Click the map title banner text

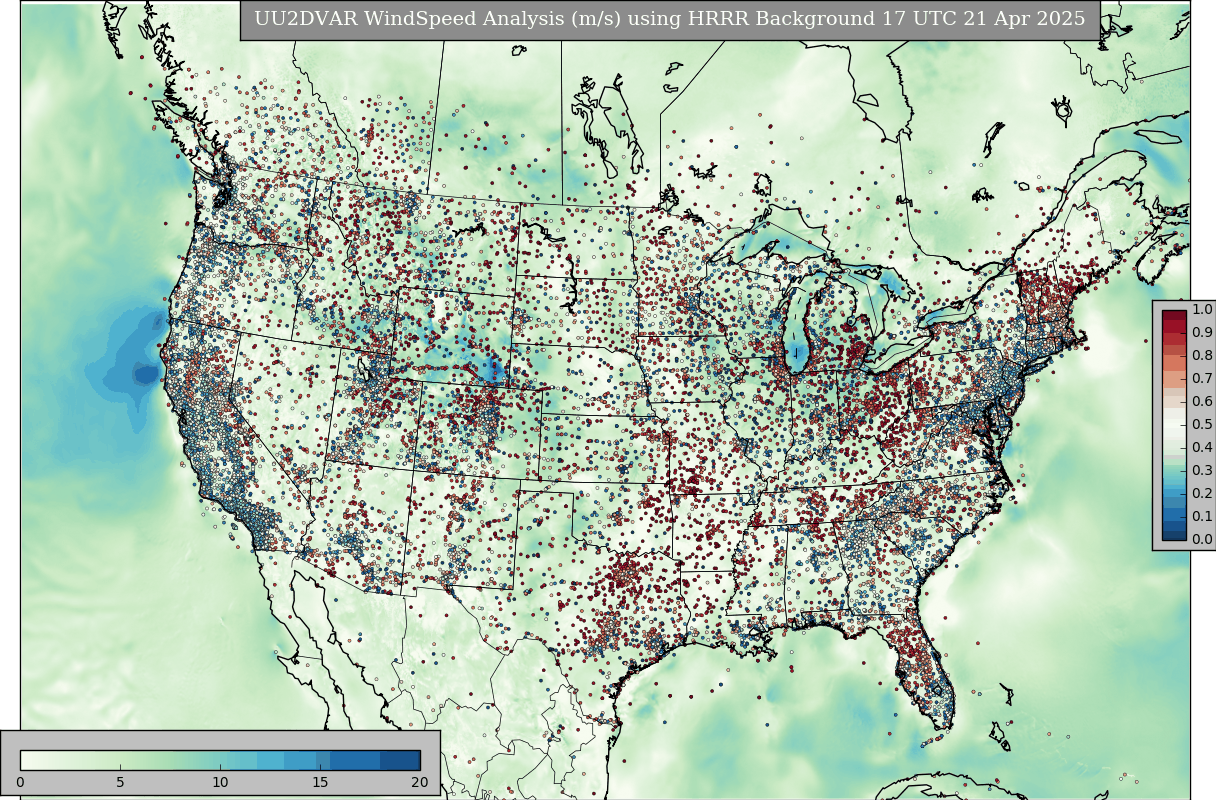pos(669,19)
